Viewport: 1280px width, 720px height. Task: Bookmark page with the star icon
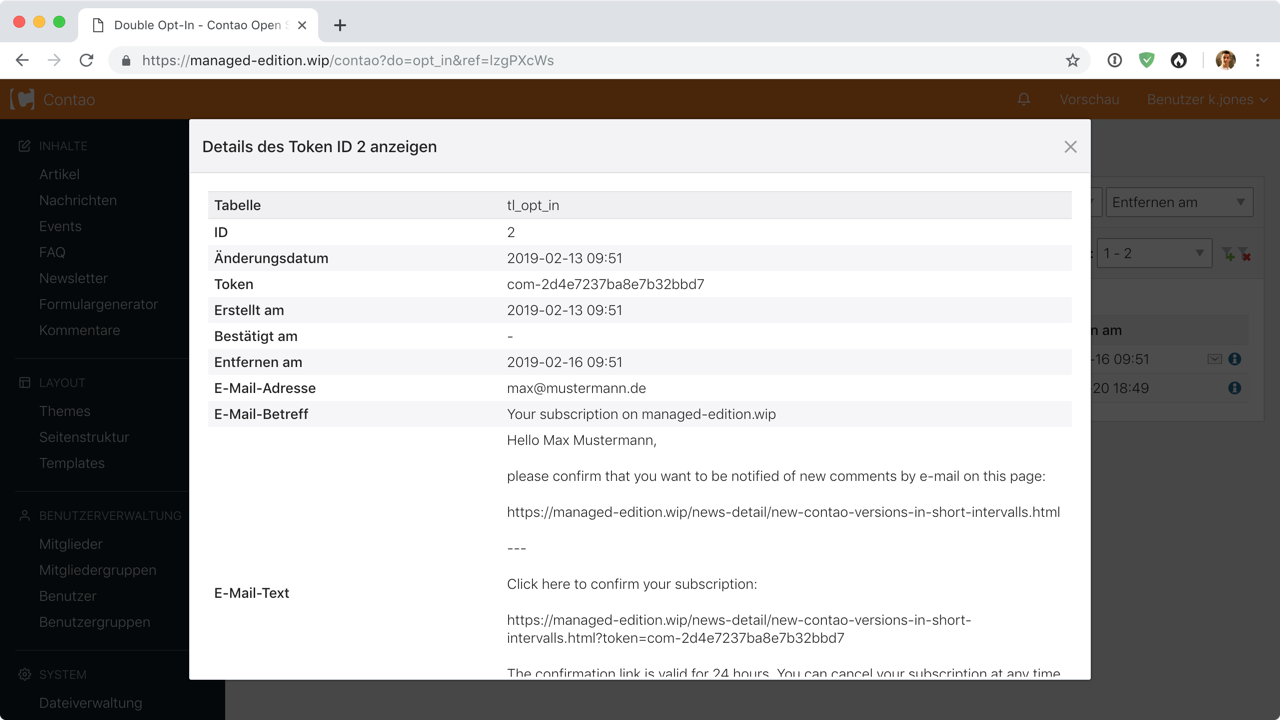[x=1072, y=60]
